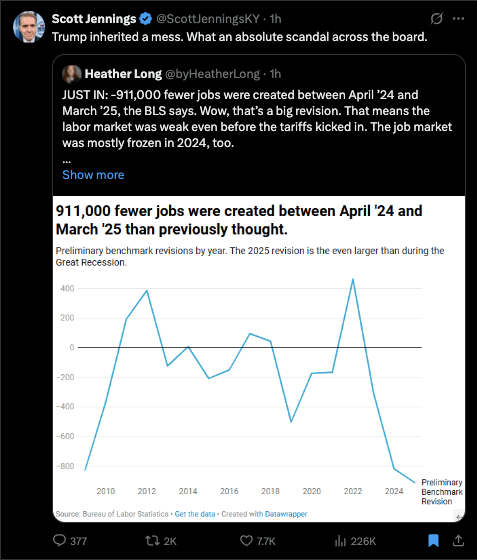Open the @ScottJenningsKY handle
The image size is (477, 560).
pyautogui.click(x=208, y=19)
